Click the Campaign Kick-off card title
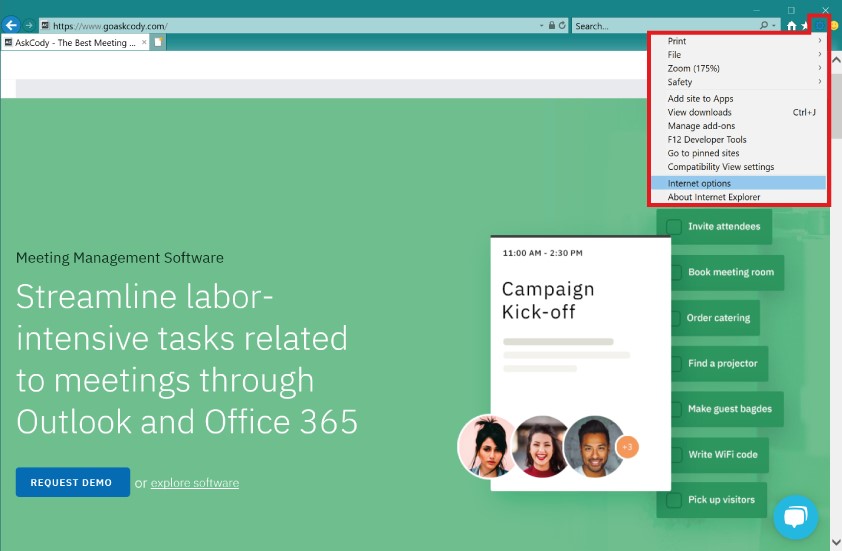Screen dimensions: 842x551 pos(548,300)
